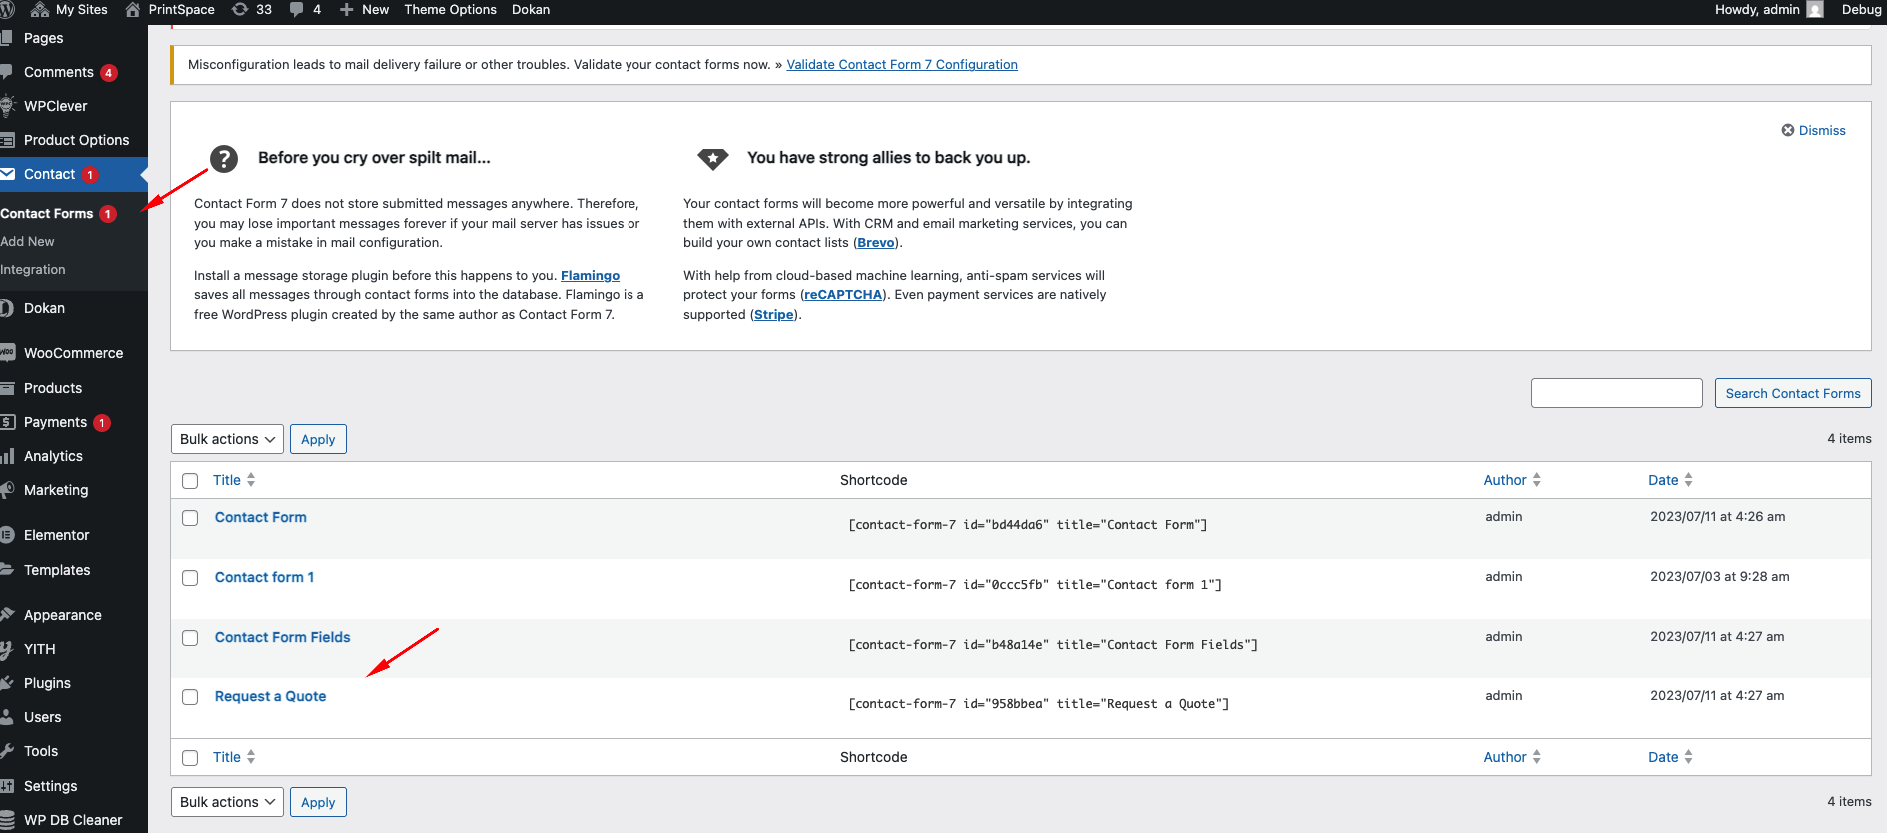The image size is (1887, 833).
Task: Click Search Contact Forms button
Action: point(1793,393)
